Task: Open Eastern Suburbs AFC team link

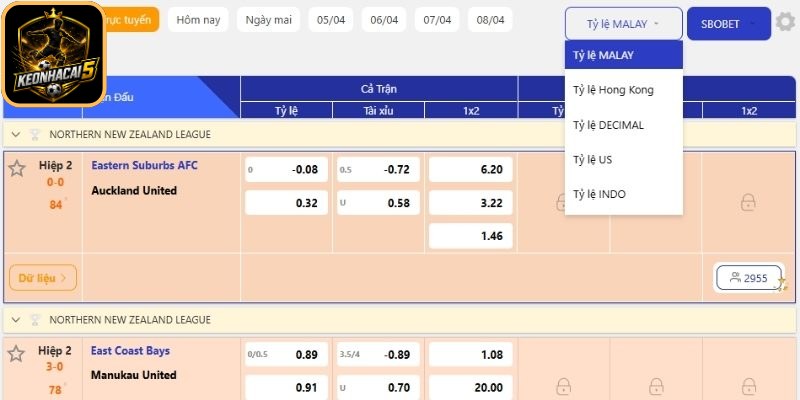Action: pos(144,165)
